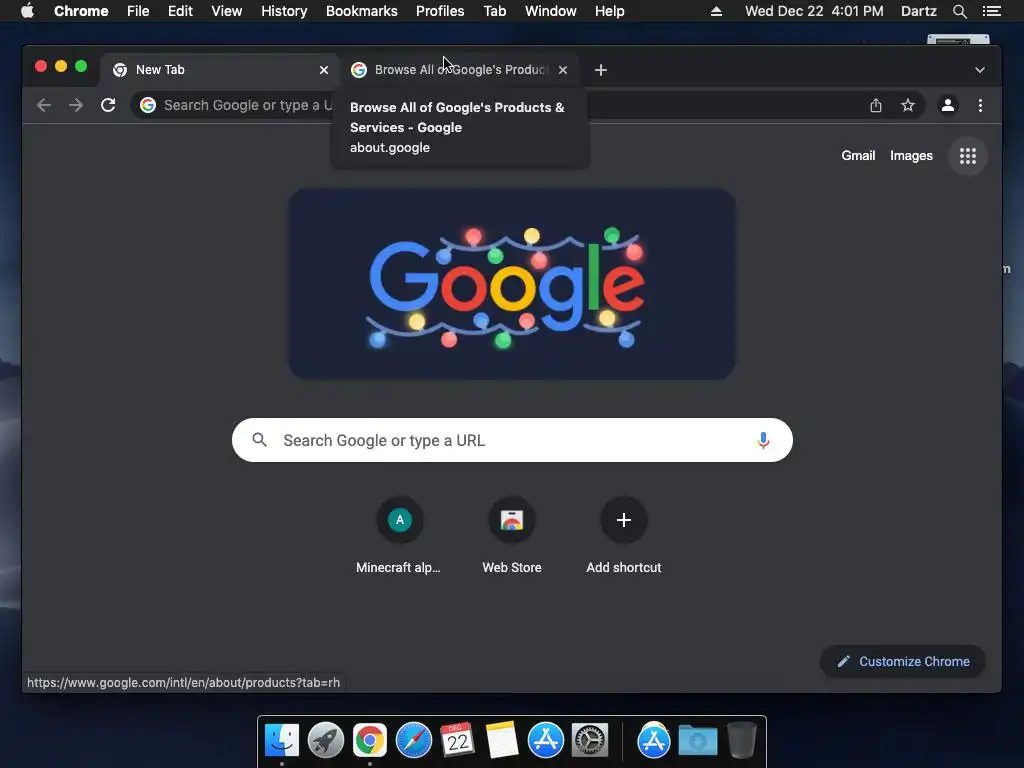Viewport: 1024px width, 768px height.
Task: Click the eject icon in menu bar
Action: coord(716,11)
